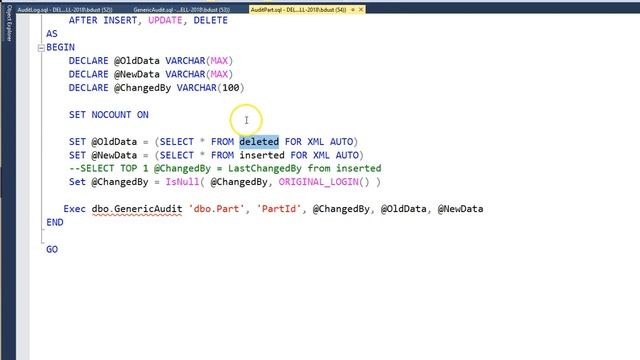Pin the AuditPart.sql tab
Image resolution: width=640 pixels, height=360 pixels.
tap(353, 9)
